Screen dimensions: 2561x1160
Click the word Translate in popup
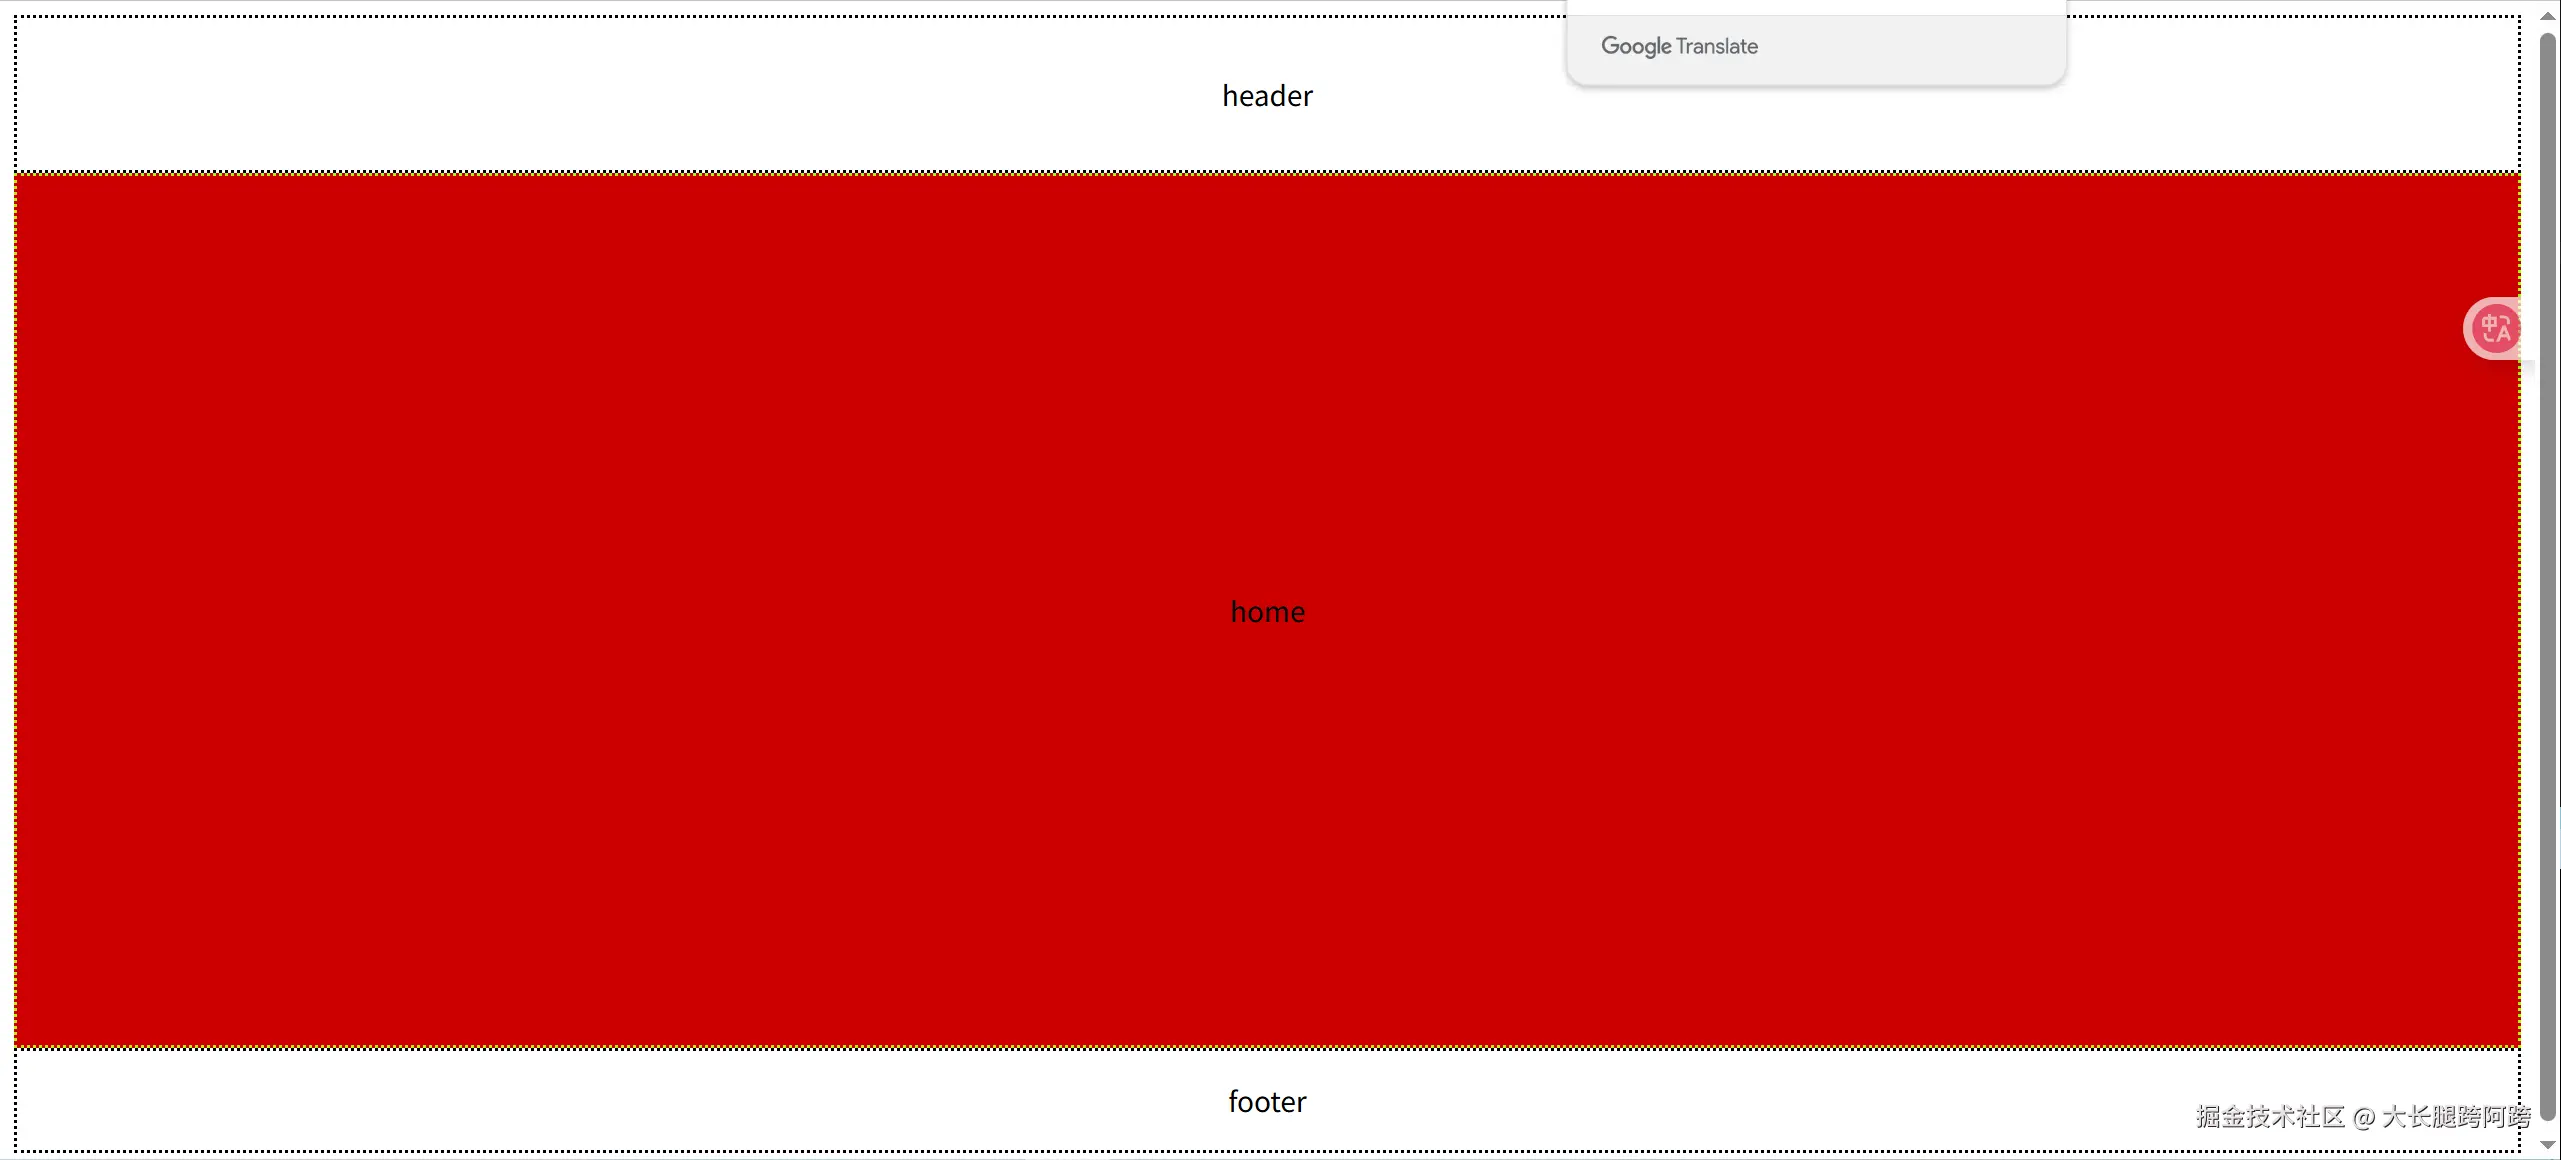click(1717, 46)
